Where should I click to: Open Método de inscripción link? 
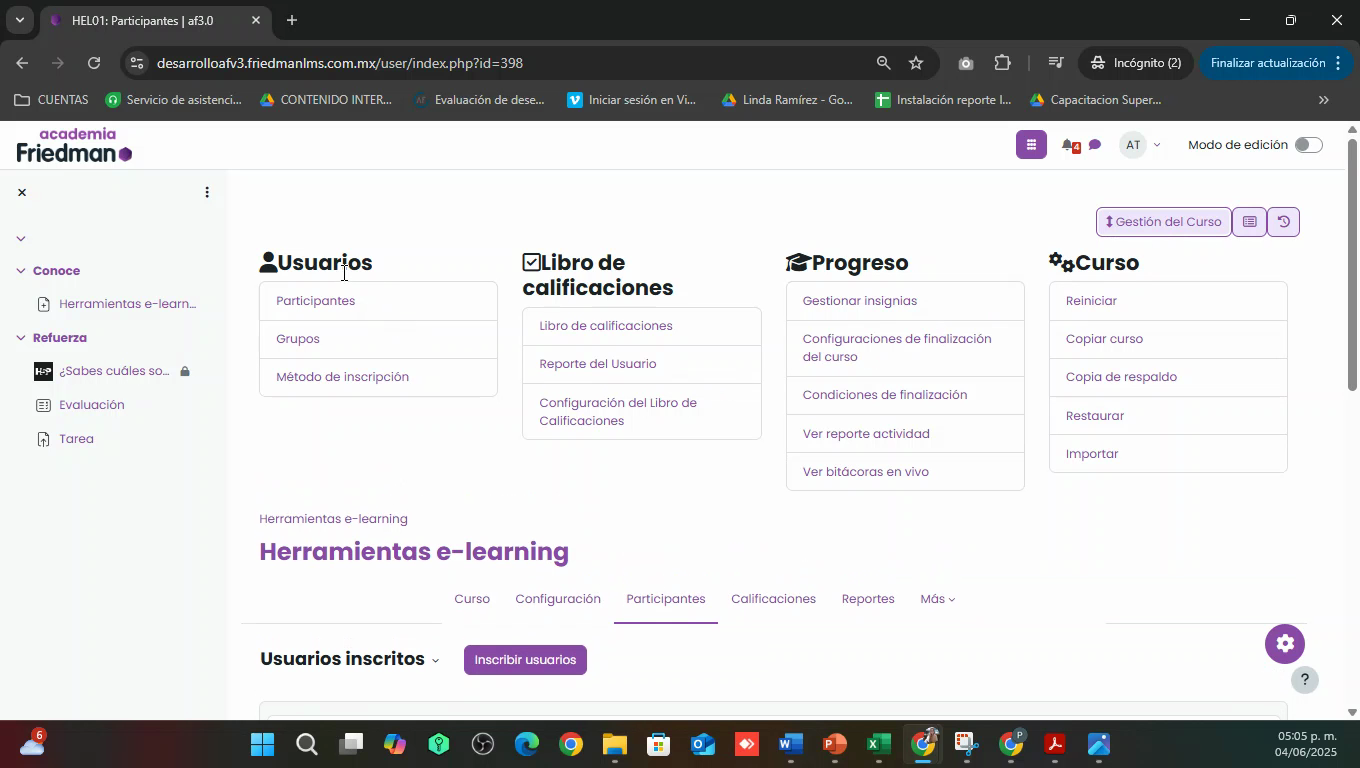342,377
